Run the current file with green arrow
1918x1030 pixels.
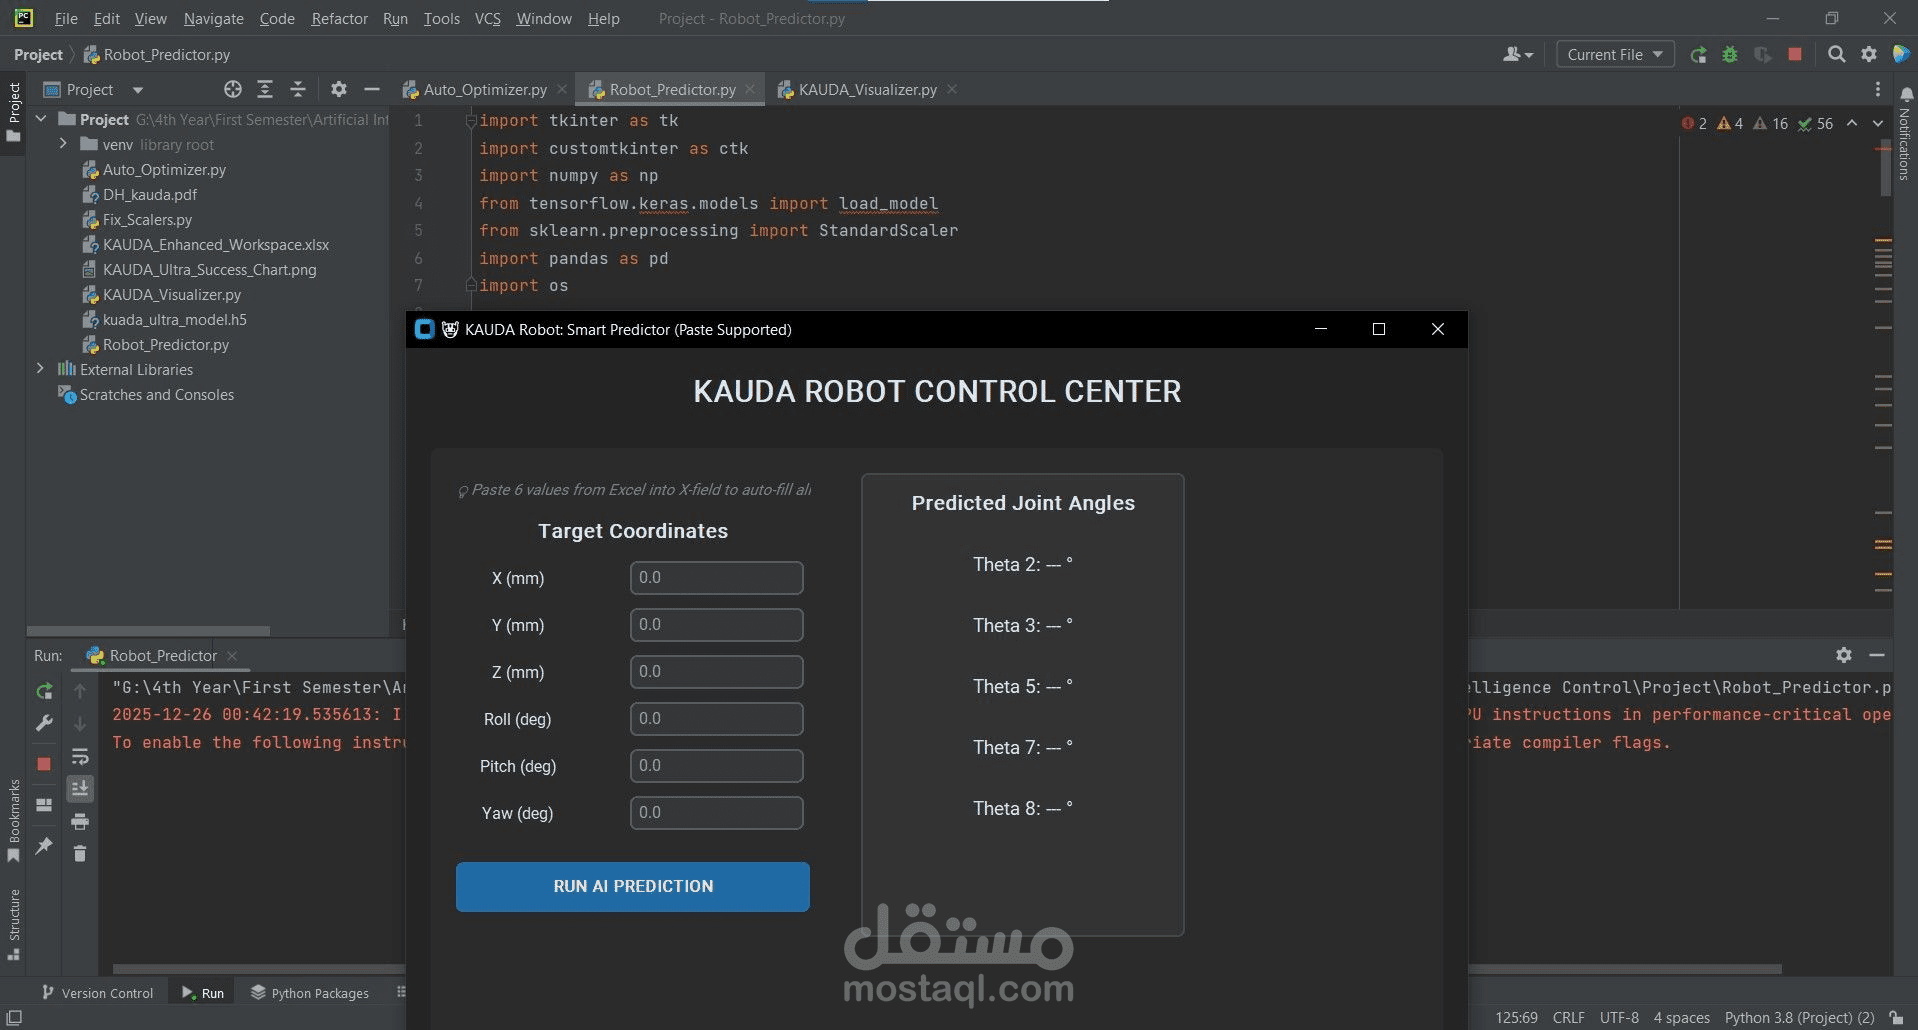point(1698,55)
